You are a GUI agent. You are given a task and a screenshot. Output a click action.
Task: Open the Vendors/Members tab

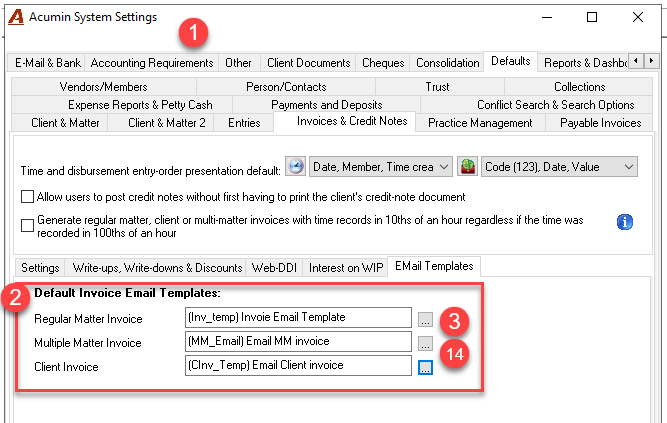tap(103, 87)
